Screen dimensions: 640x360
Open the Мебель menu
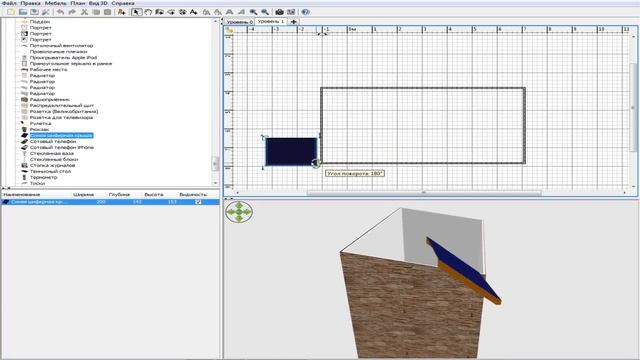(x=56, y=3)
